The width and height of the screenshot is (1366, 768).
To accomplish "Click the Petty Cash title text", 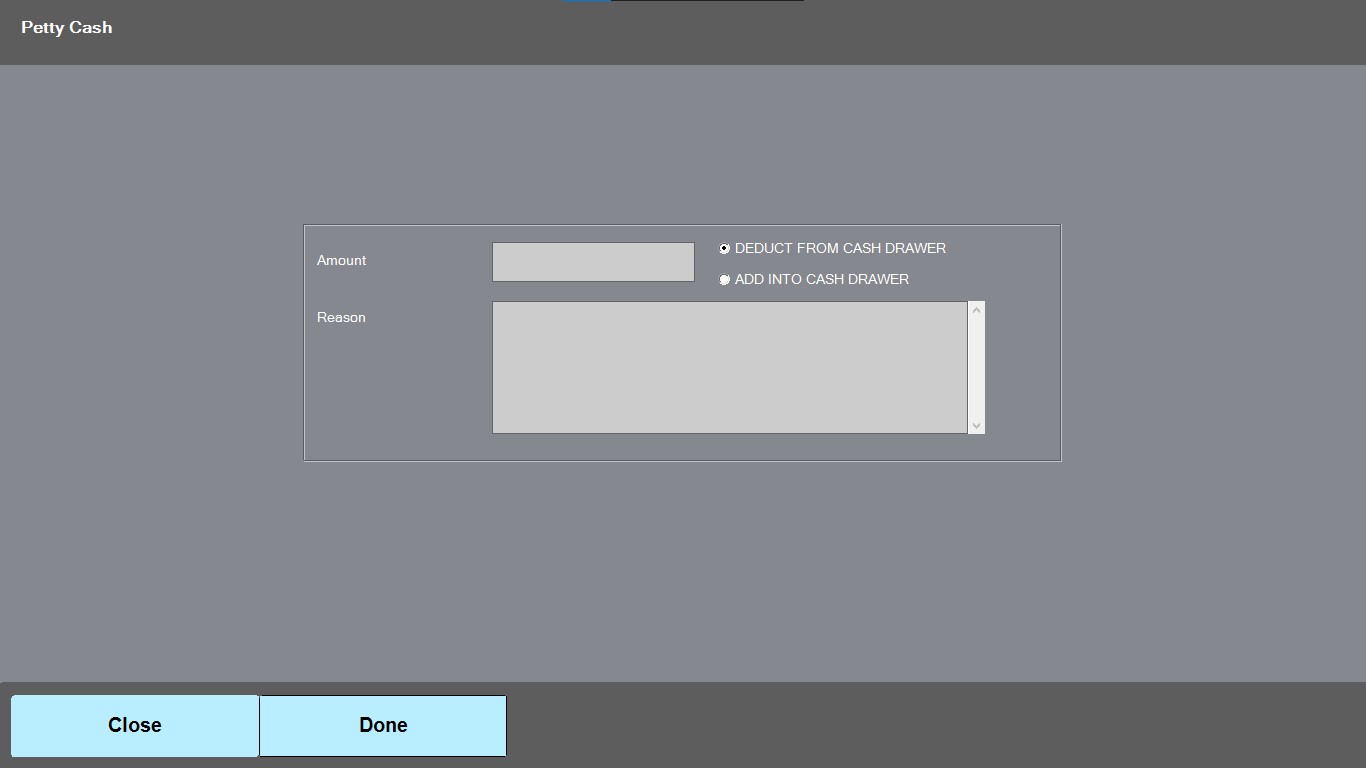I will pos(67,28).
